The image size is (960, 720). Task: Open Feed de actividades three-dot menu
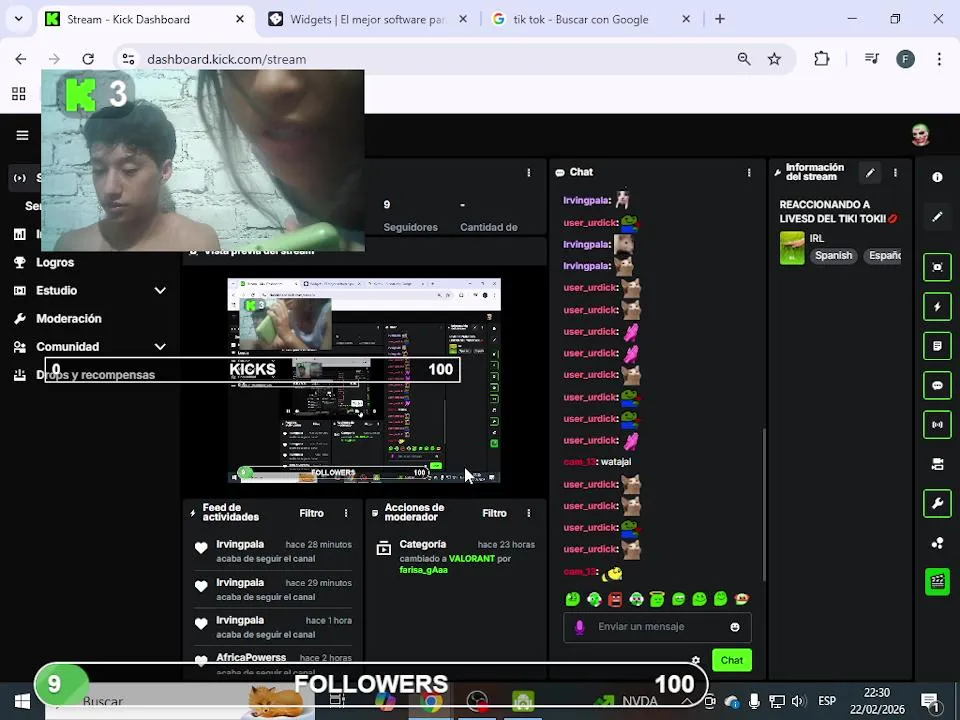coord(346,513)
